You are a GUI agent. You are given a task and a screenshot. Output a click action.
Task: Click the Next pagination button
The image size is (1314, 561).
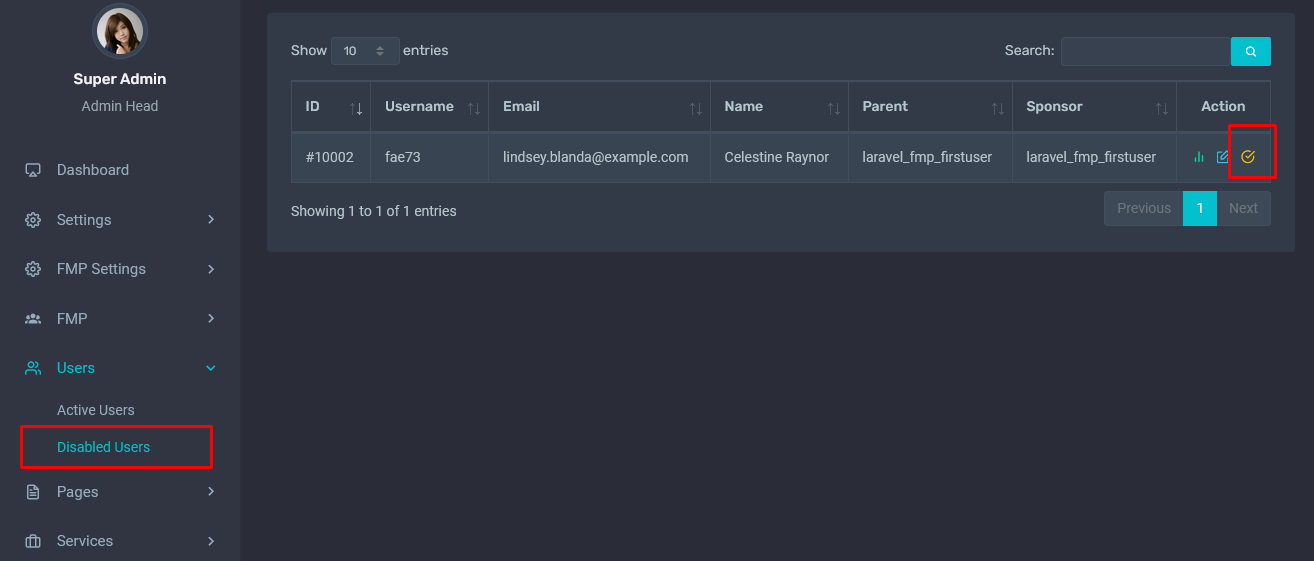click(1243, 209)
